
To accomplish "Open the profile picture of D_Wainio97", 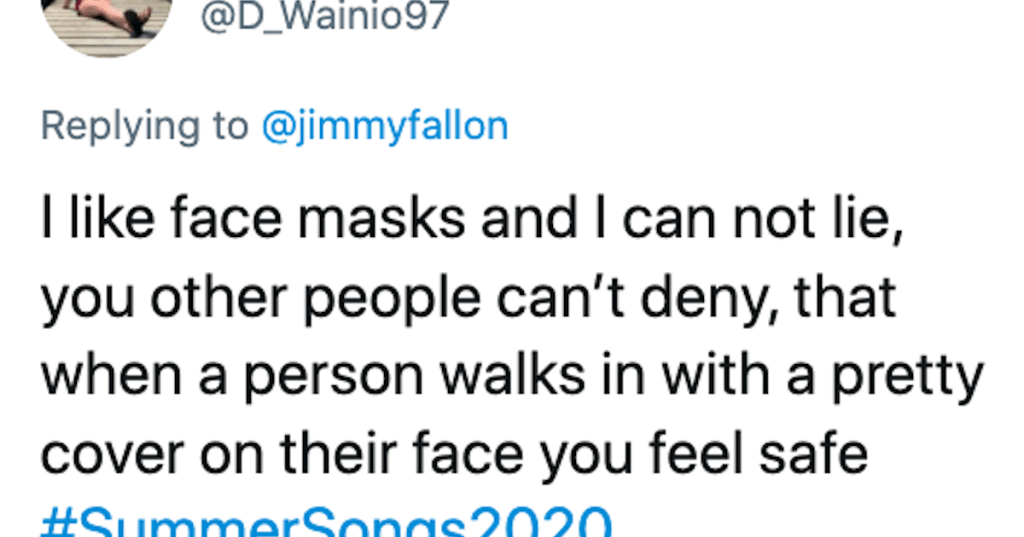I will pos(108,22).
